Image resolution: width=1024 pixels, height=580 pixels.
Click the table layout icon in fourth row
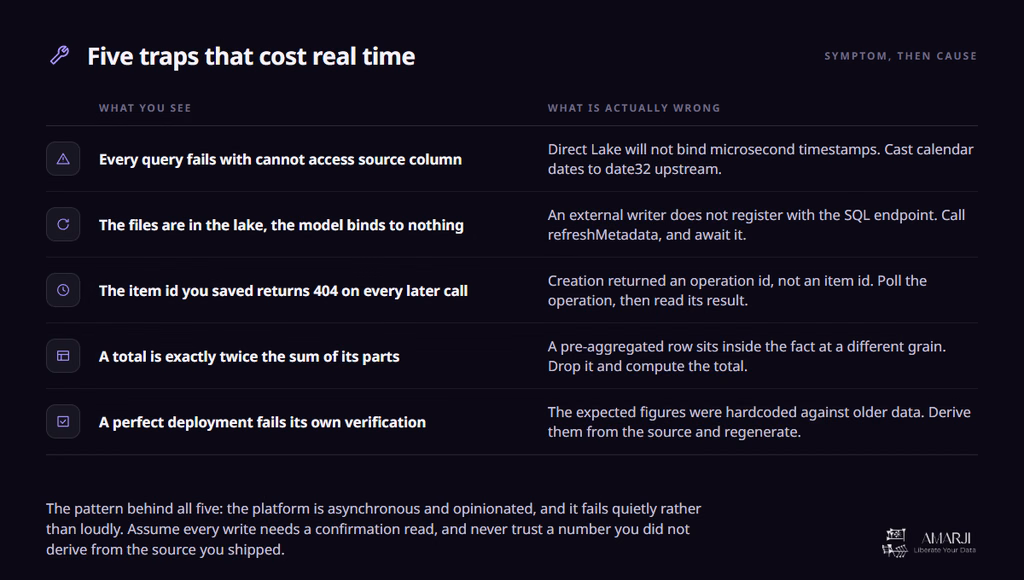click(x=63, y=356)
